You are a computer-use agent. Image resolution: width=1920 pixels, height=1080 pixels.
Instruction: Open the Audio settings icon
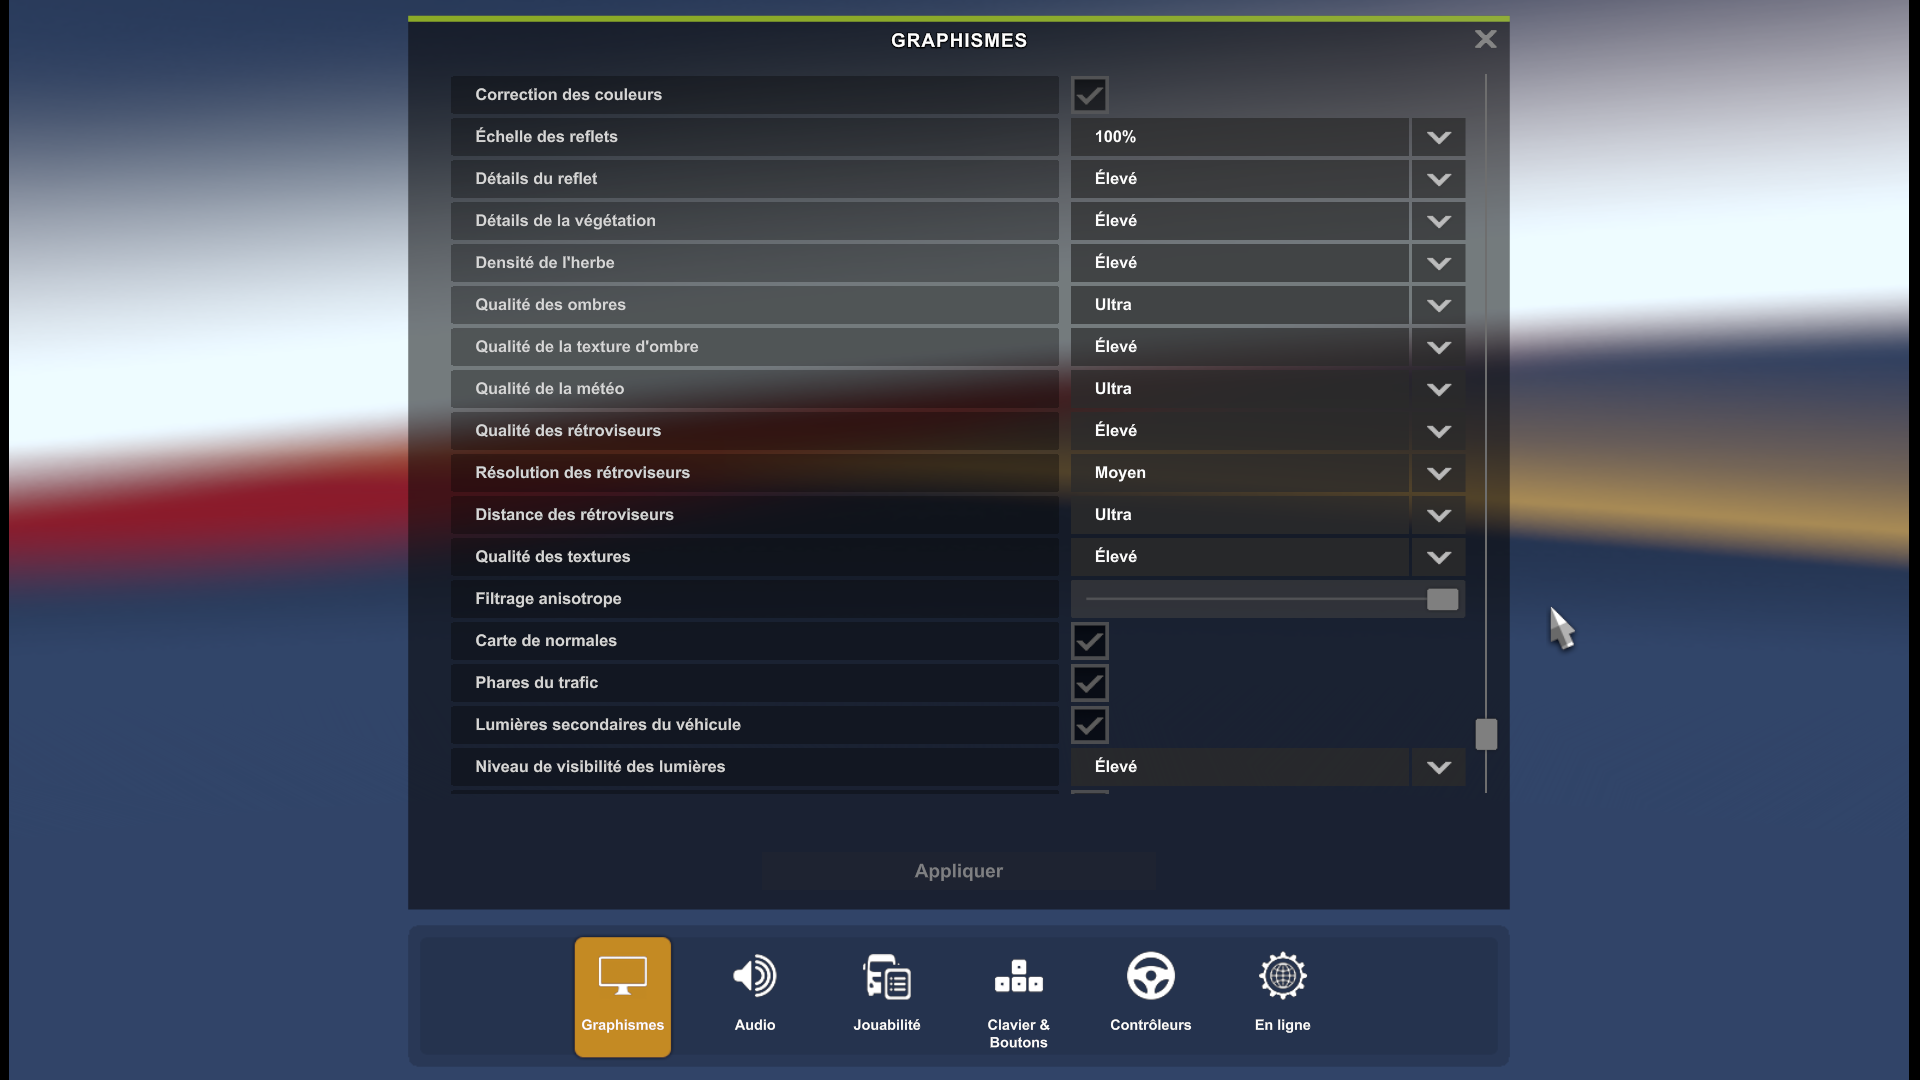pyautogui.click(x=754, y=977)
